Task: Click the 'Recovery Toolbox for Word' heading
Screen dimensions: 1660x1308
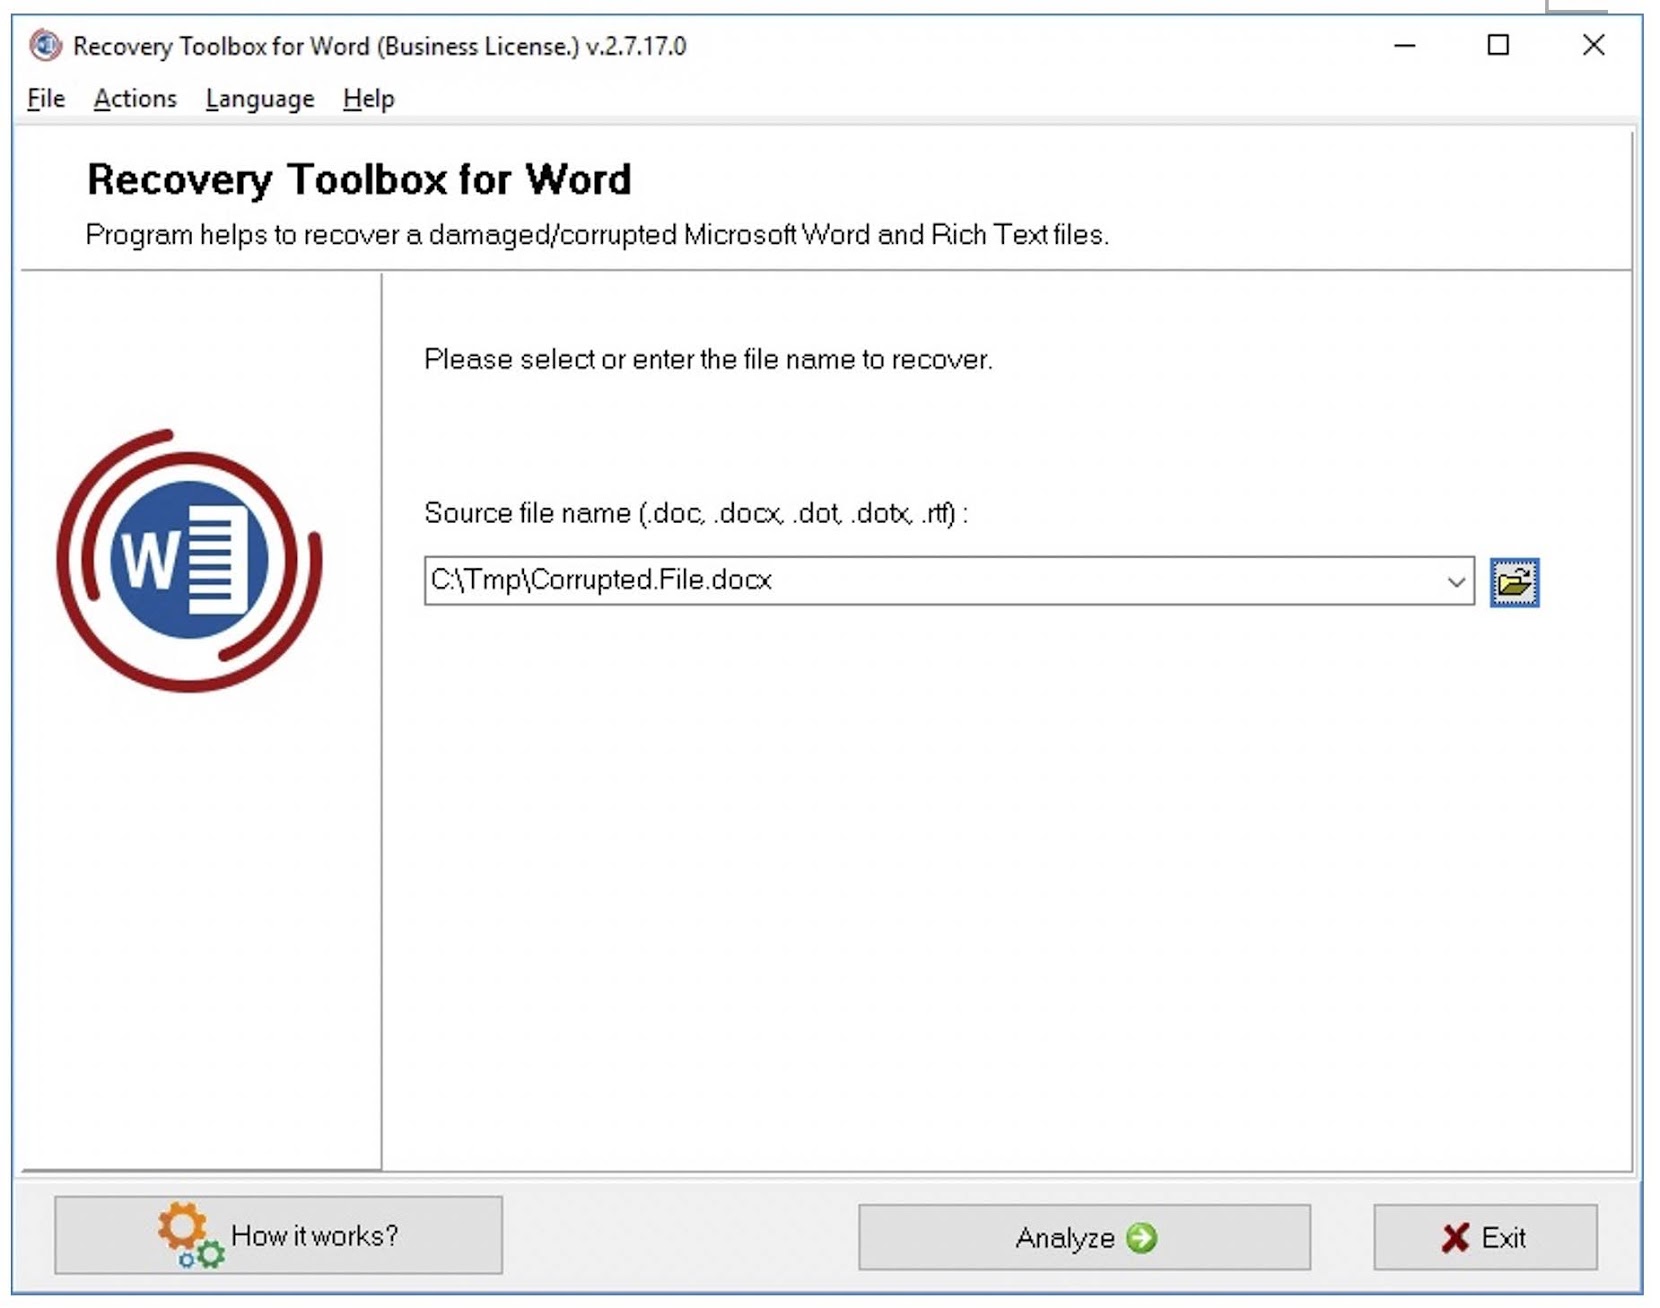Action: pos(359,180)
